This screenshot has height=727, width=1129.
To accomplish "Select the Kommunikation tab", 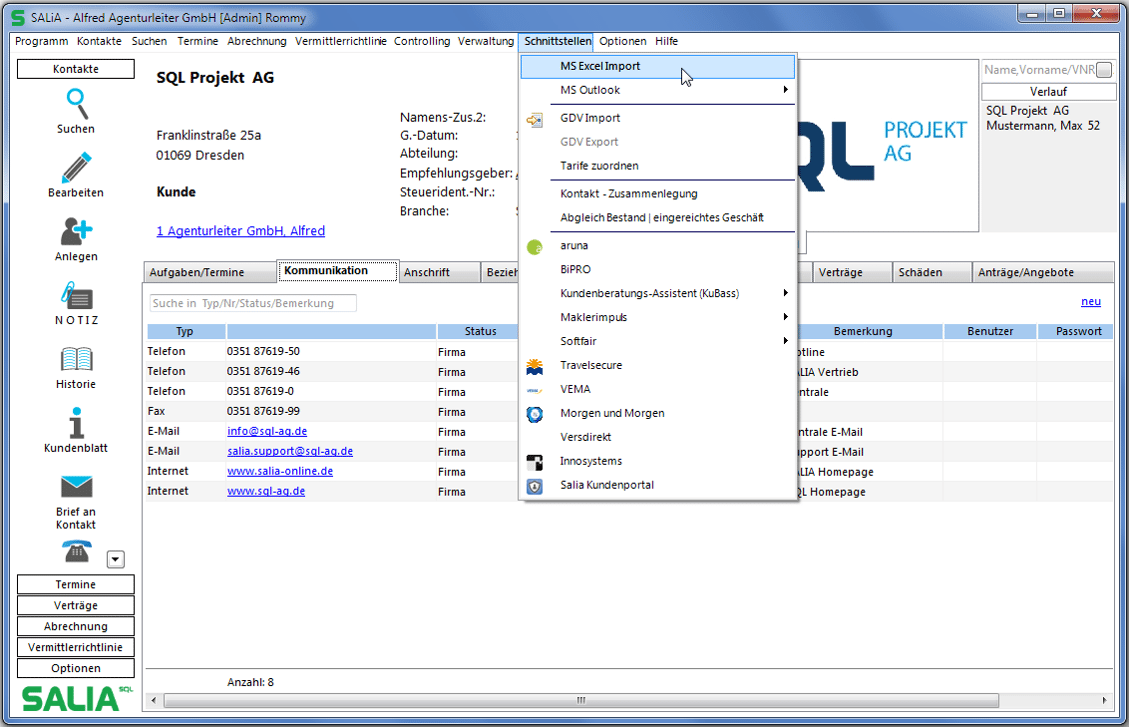I will pyautogui.click(x=338, y=271).
